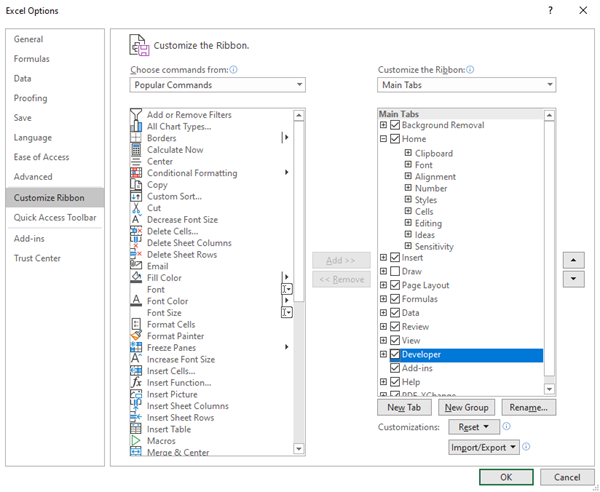Screen dimensions: 600x492
Task: Click the info icon next to Import/Export
Action: point(526,446)
